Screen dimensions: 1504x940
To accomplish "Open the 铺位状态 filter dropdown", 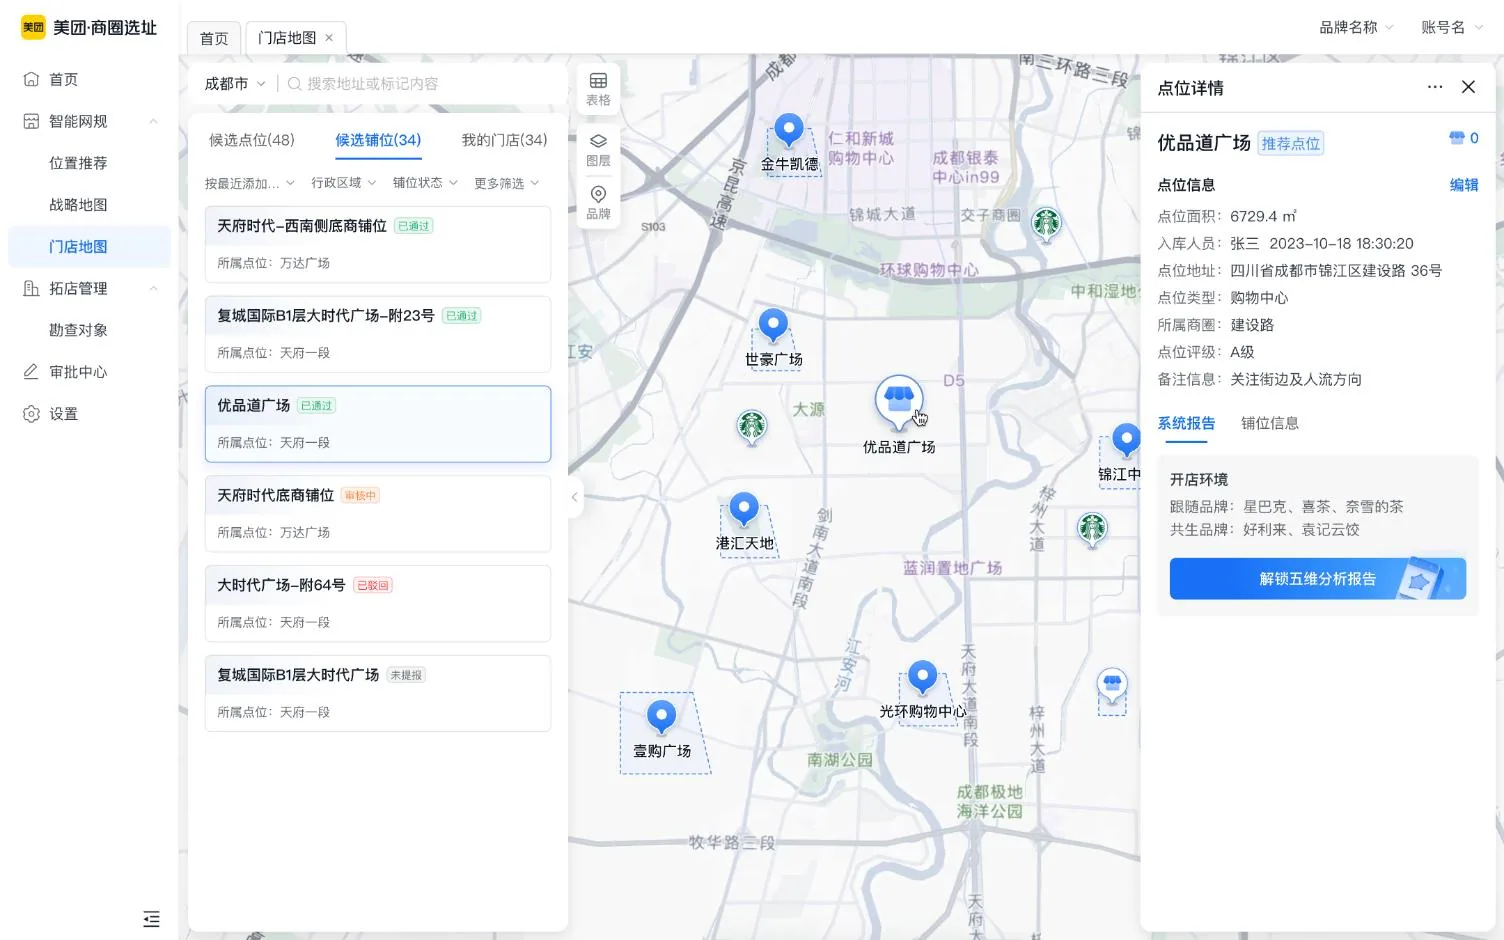I will [x=425, y=183].
